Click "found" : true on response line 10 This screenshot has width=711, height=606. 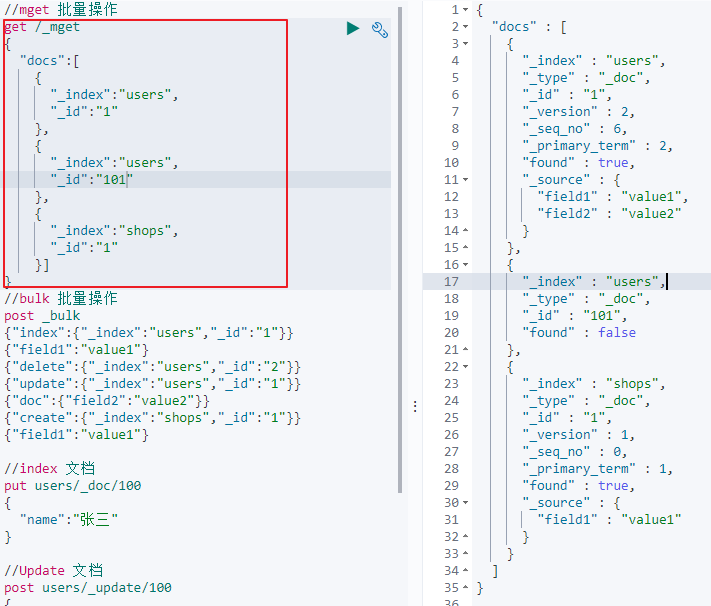point(579,163)
